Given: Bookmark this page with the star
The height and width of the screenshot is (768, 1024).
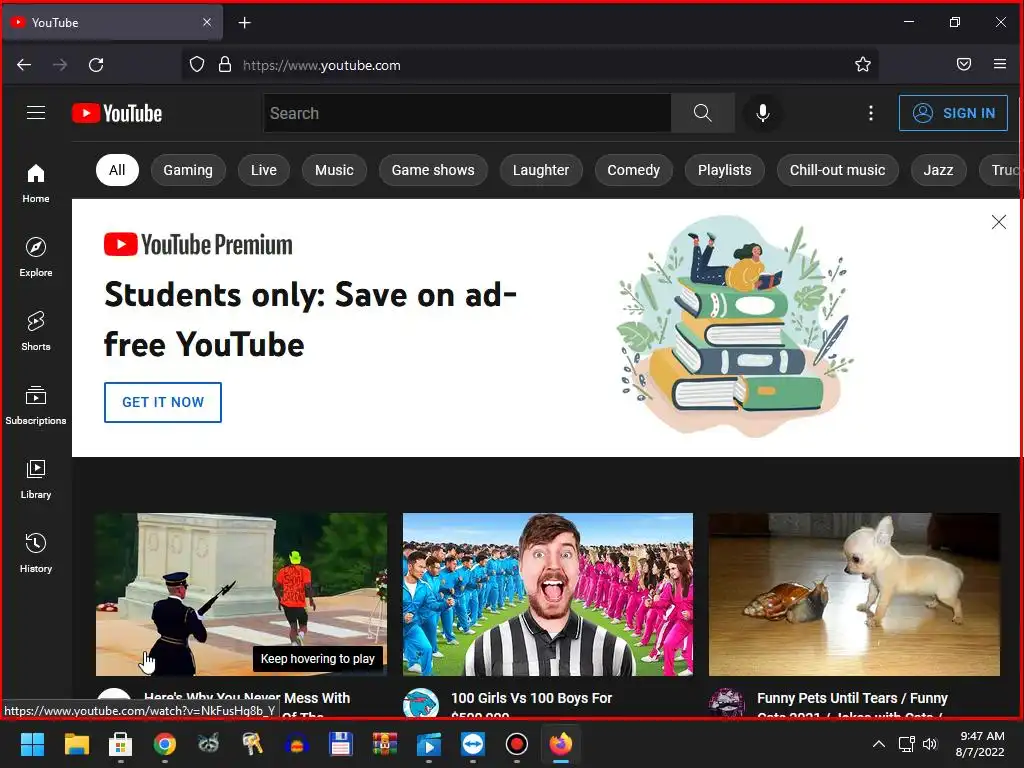Looking at the screenshot, I should click(x=863, y=64).
